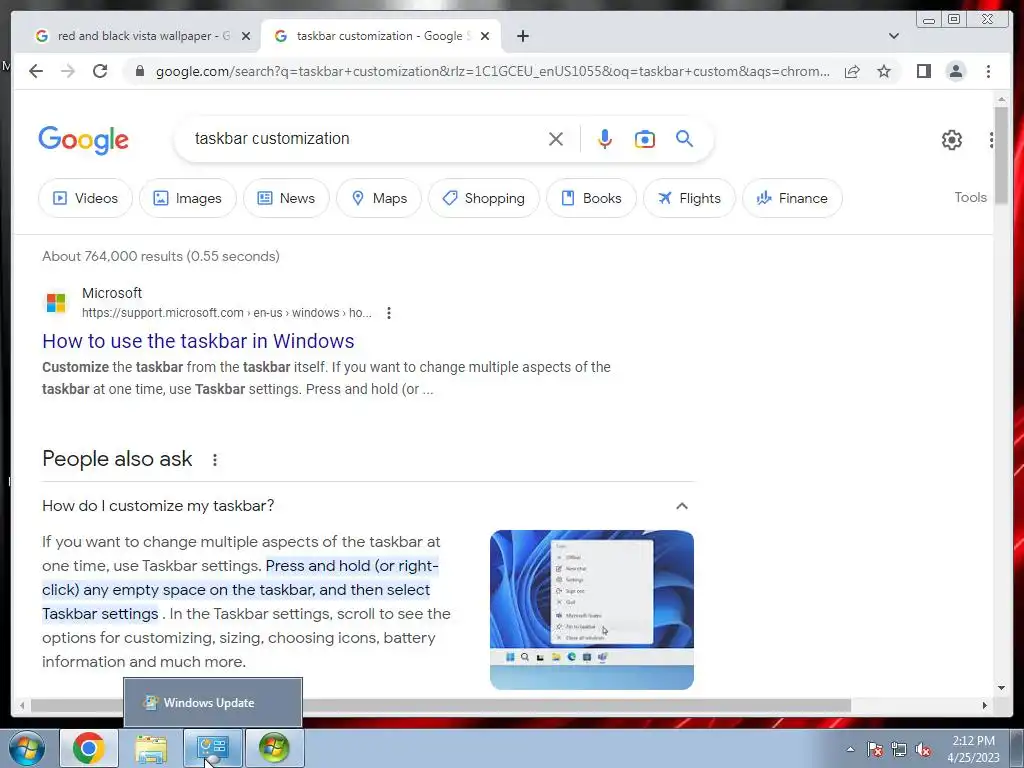The width and height of the screenshot is (1024, 768).
Task: Click the Chrome icon in the taskbar
Action: pyautogui.click(x=89, y=748)
